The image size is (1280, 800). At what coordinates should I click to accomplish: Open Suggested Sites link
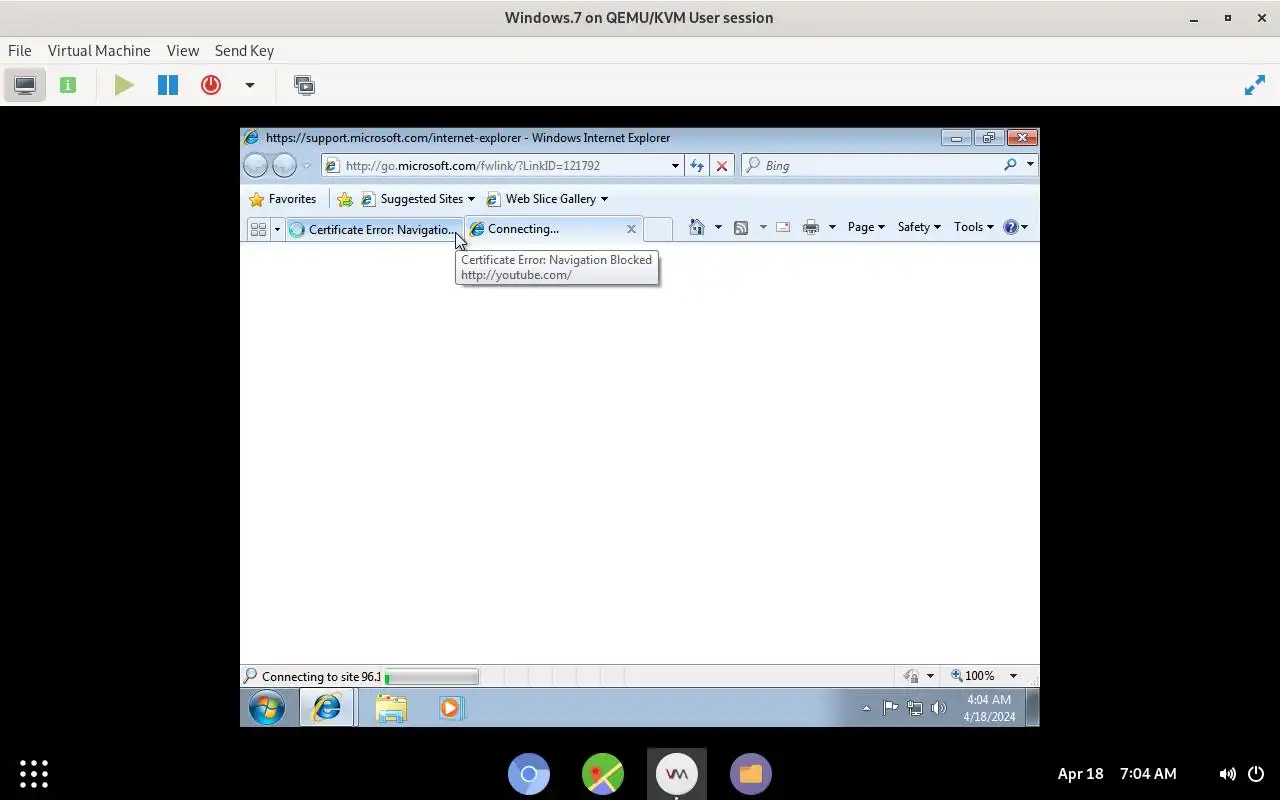click(x=418, y=199)
